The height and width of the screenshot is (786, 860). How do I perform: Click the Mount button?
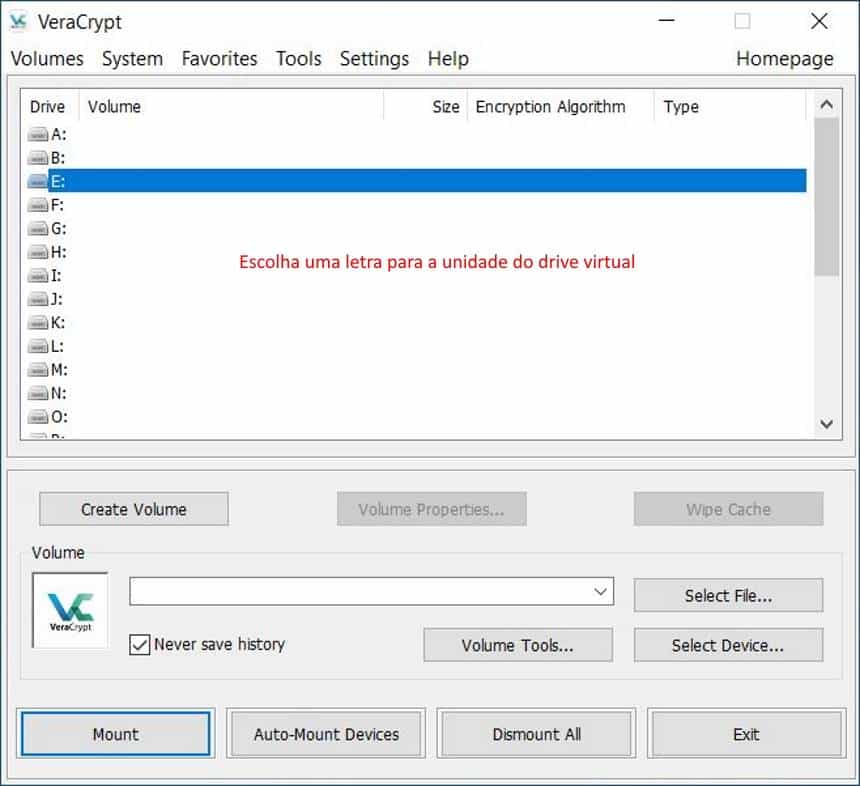click(x=116, y=734)
